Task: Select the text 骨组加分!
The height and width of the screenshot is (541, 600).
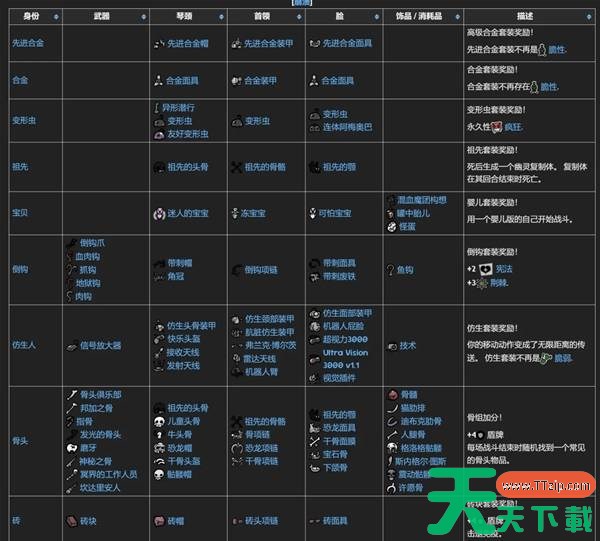Action: [484, 417]
